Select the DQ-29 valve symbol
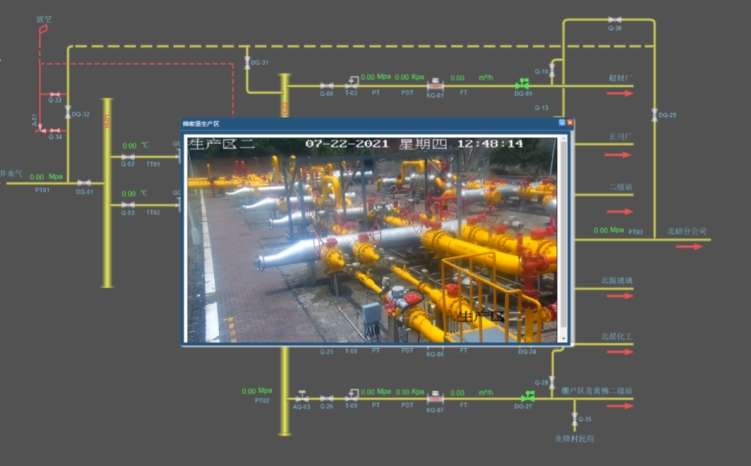This screenshot has width=751, height=466. point(654,115)
